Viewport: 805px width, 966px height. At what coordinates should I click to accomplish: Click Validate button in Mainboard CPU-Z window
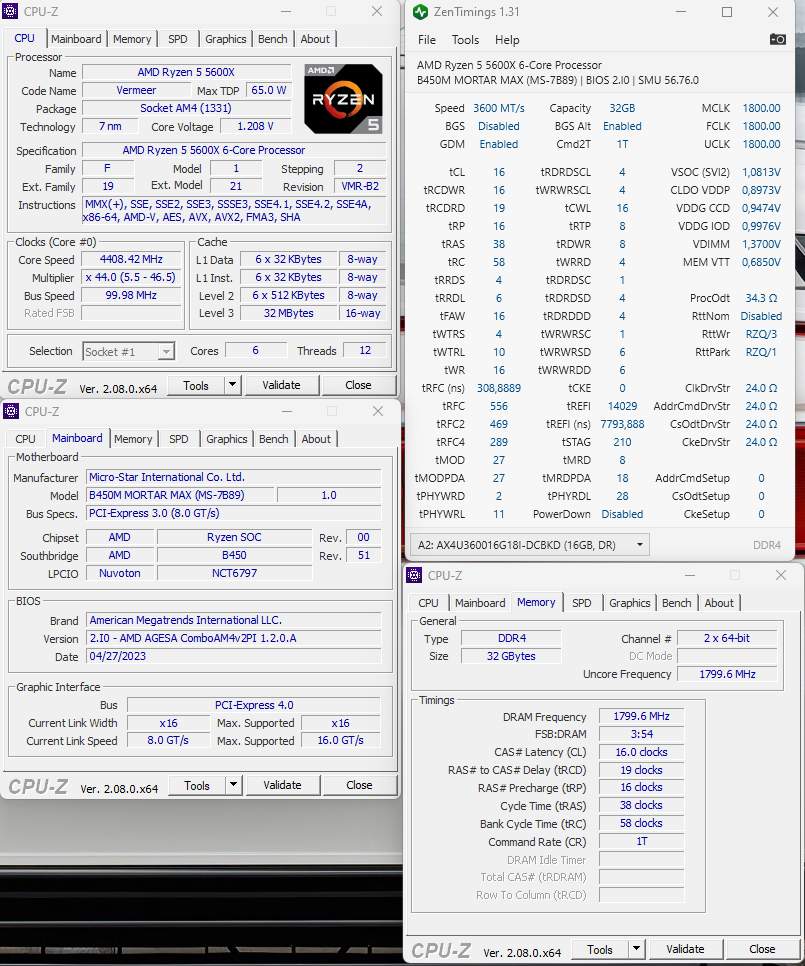(x=283, y=785)
